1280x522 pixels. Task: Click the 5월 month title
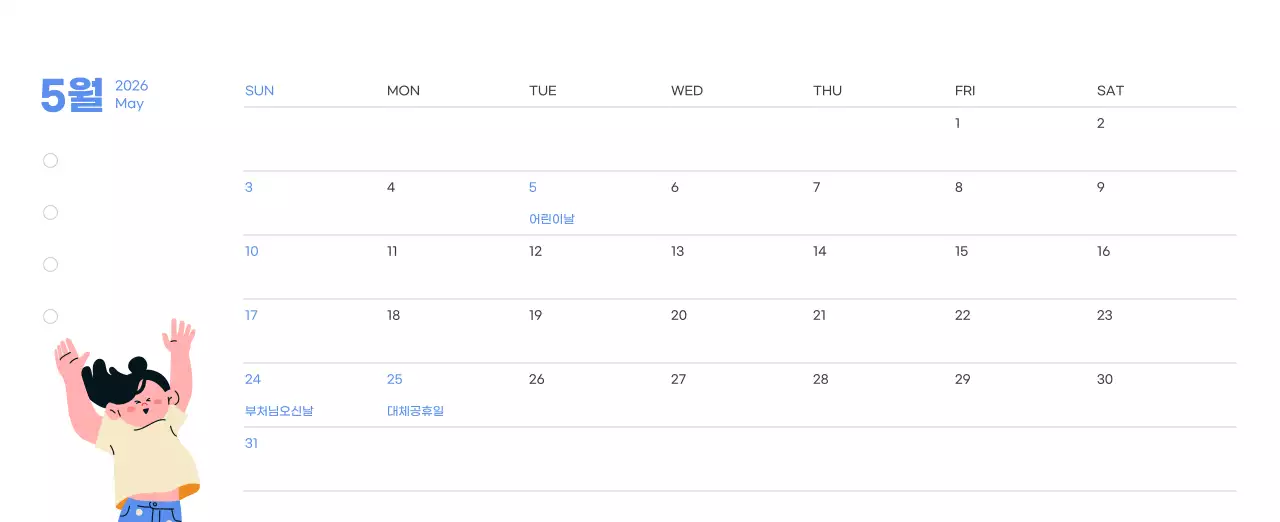pos(72,95)
